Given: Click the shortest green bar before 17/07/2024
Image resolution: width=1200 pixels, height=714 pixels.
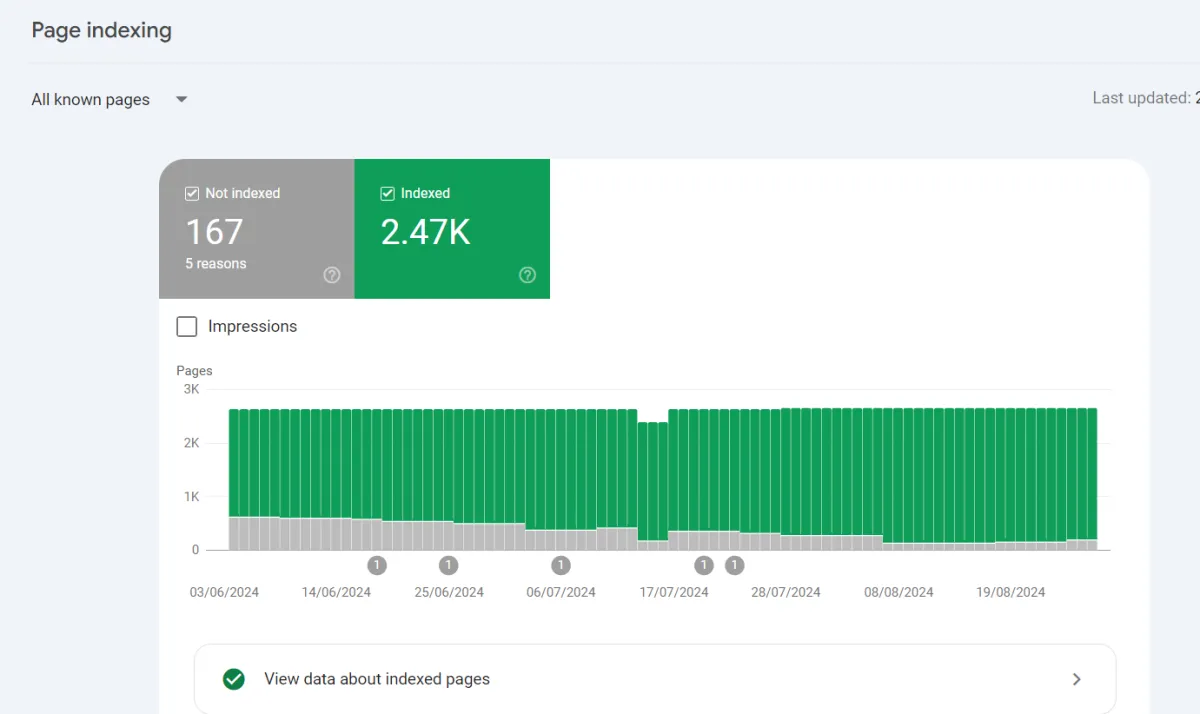Looking at the screenshot, I should tap(653, 480).
